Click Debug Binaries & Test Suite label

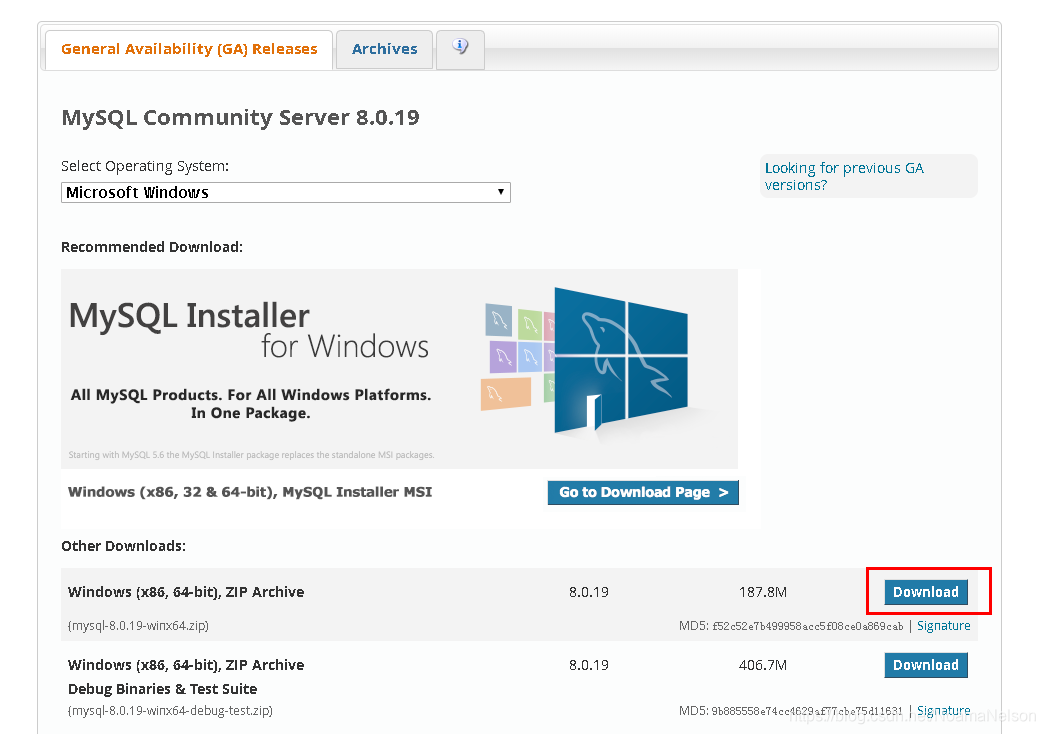click(163, 689)
